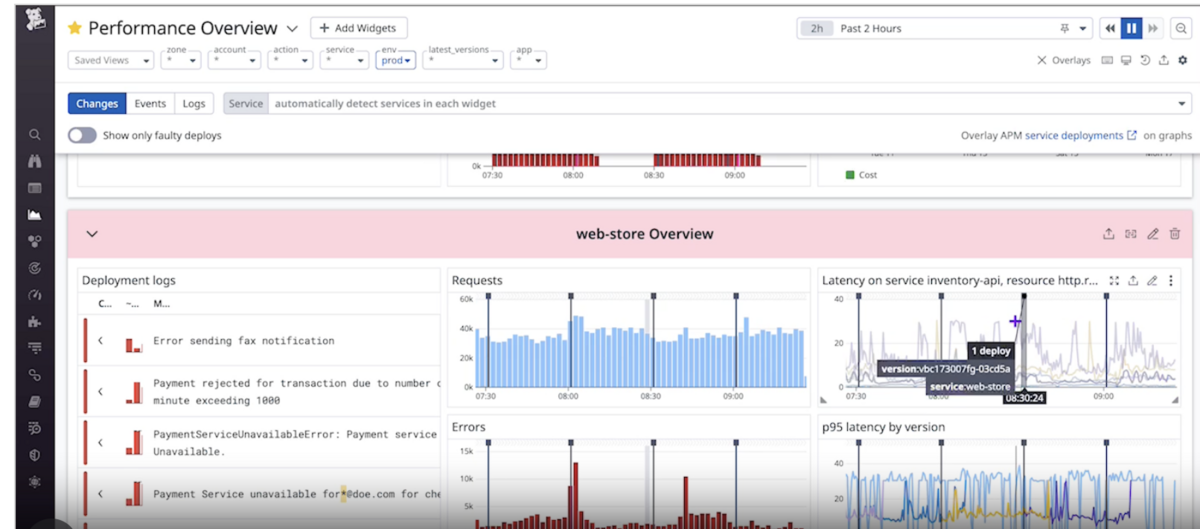Open the search icon in sidebar
The width and height of the screenshot is (1200, 529).
pos(35,134)
